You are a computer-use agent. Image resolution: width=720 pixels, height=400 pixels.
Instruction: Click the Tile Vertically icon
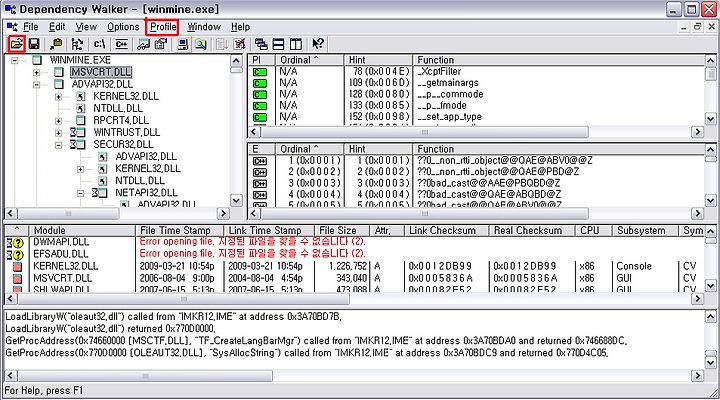296,44
